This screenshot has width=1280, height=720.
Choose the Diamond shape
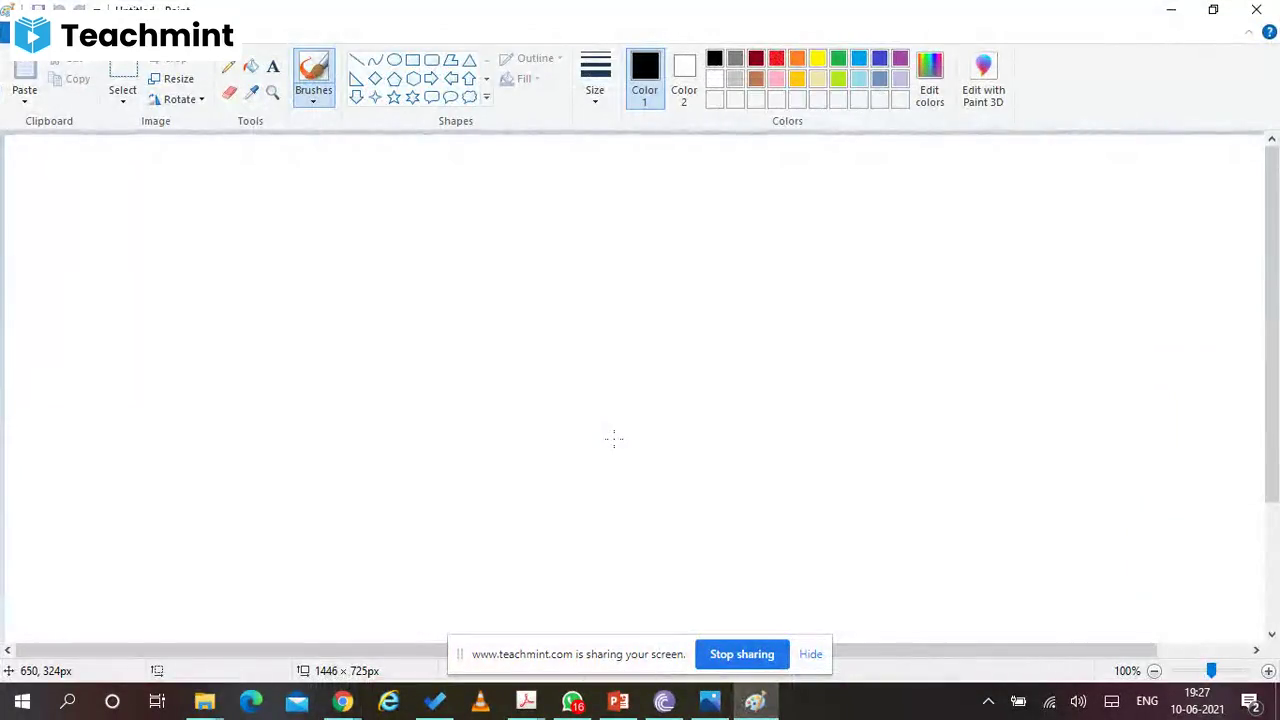(x=375, y=79)
